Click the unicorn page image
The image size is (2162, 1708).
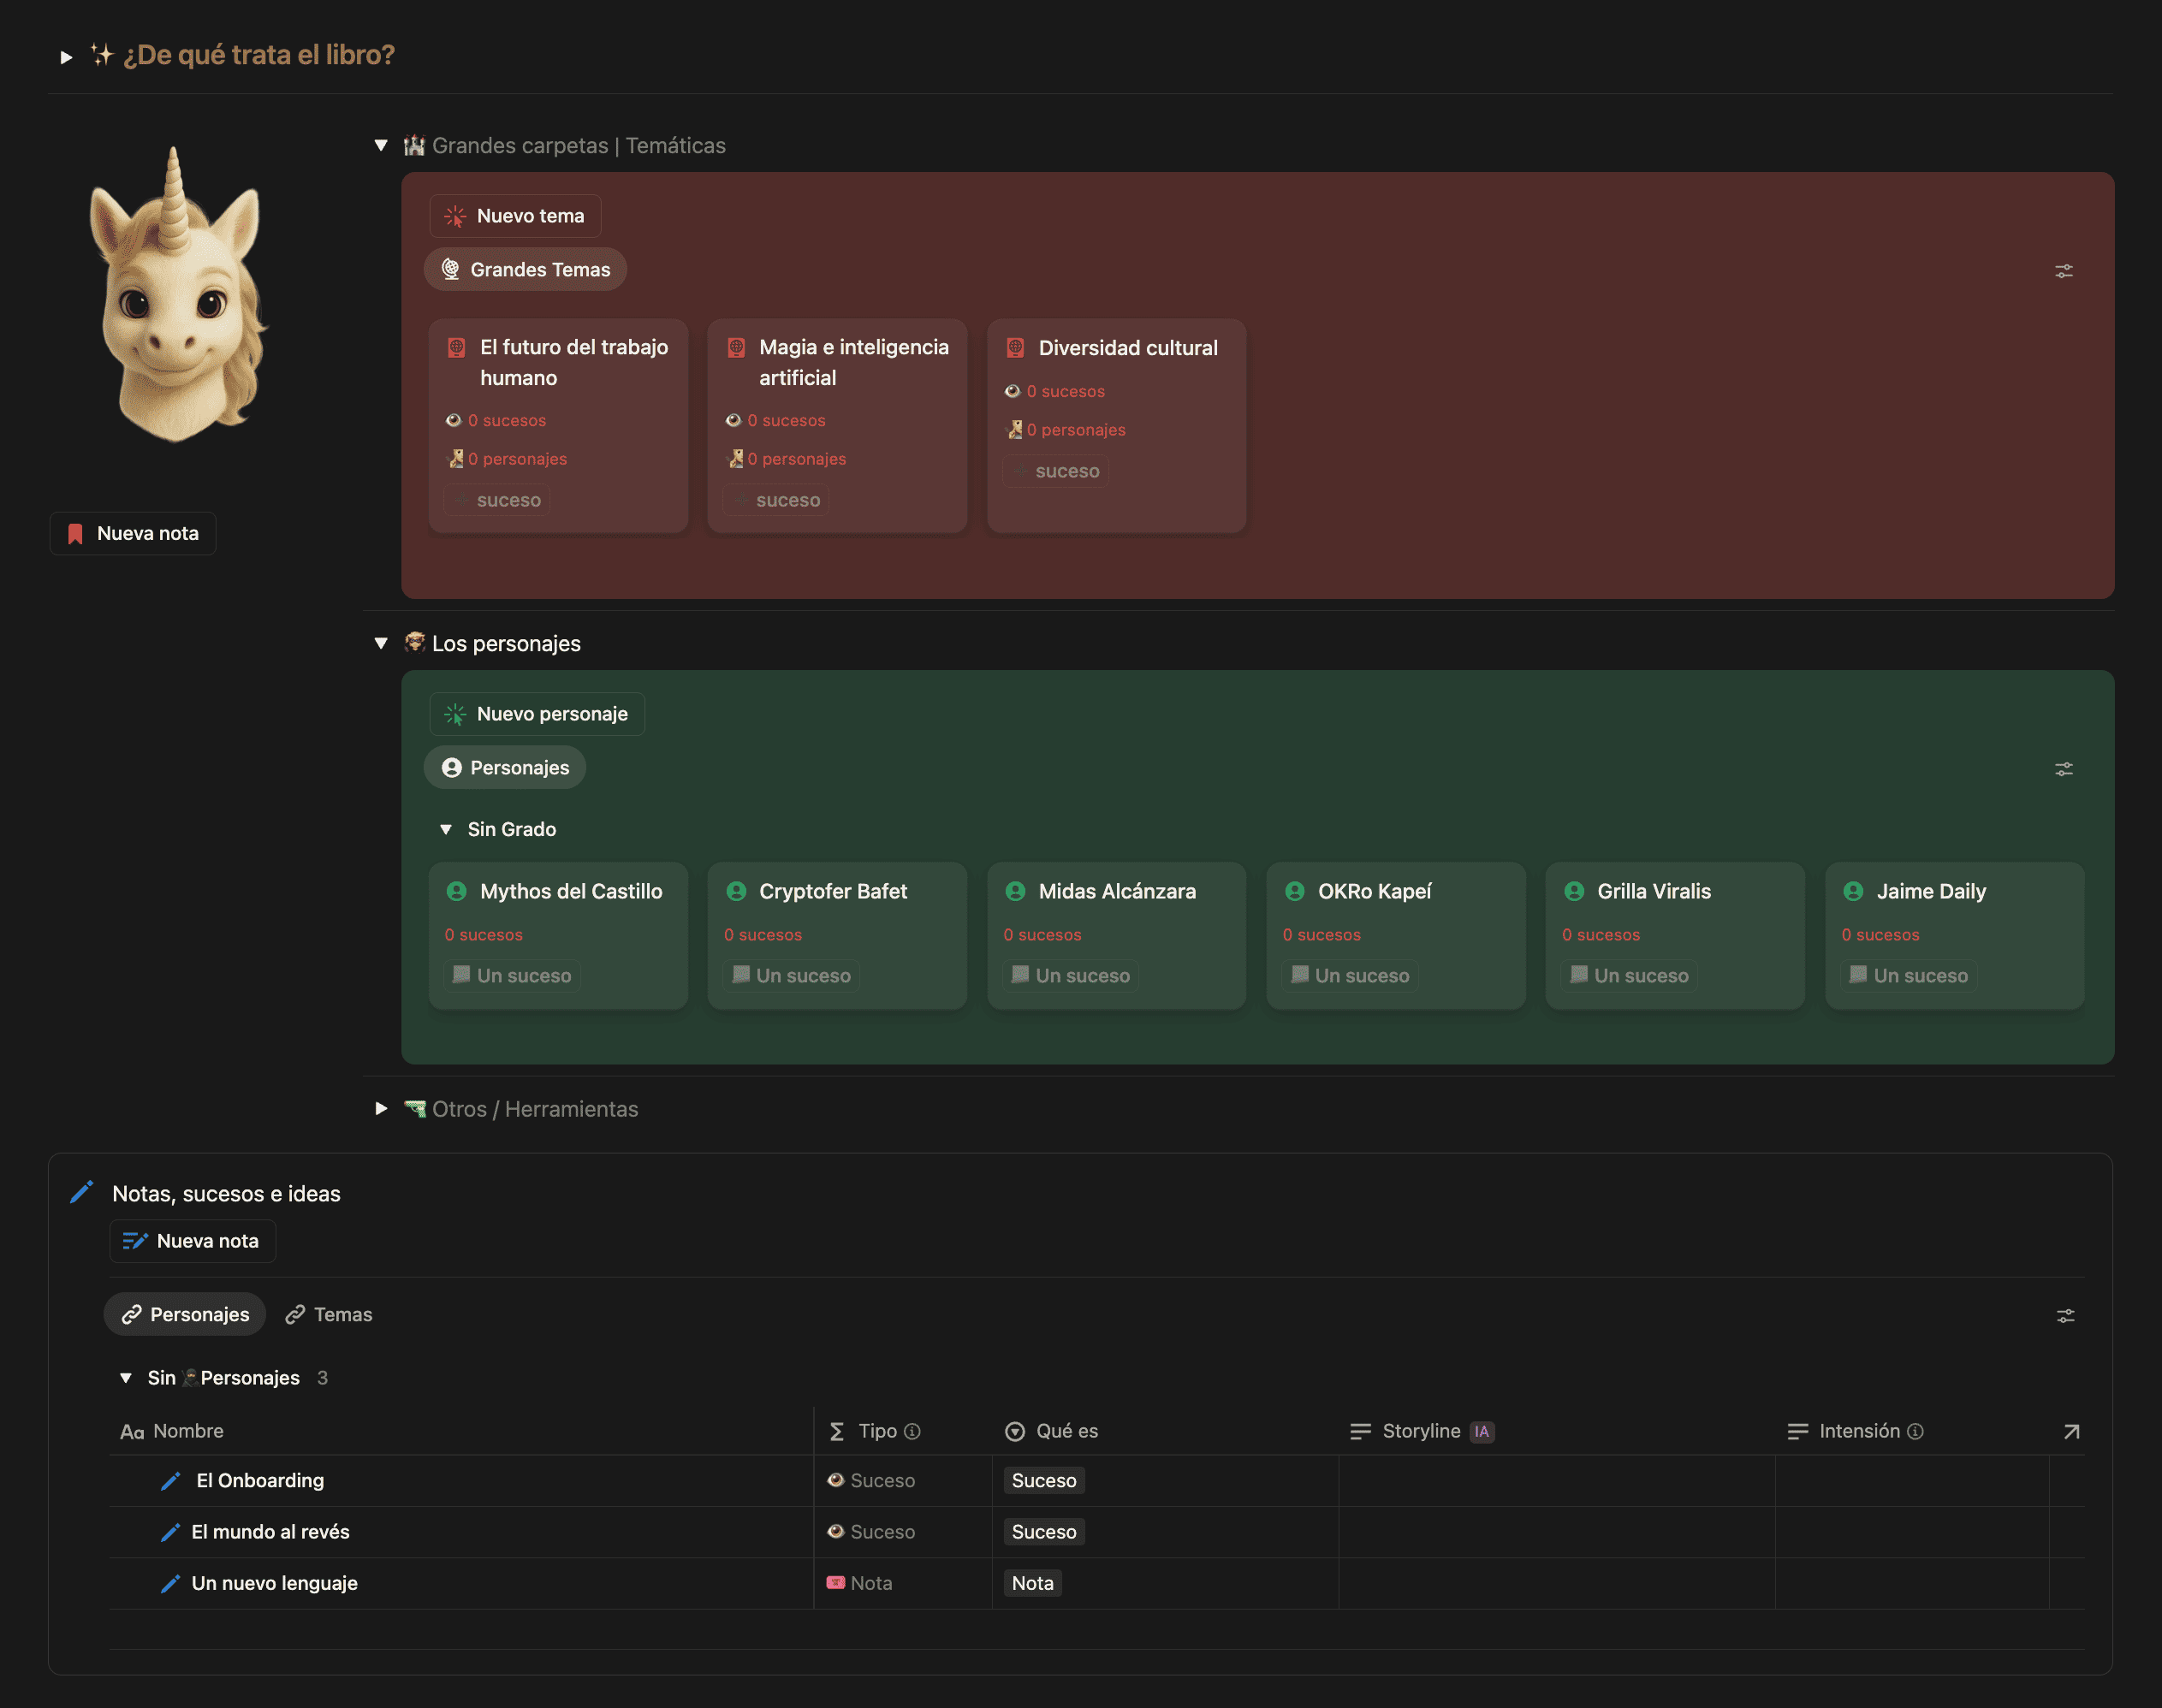(x=178, y=295)
